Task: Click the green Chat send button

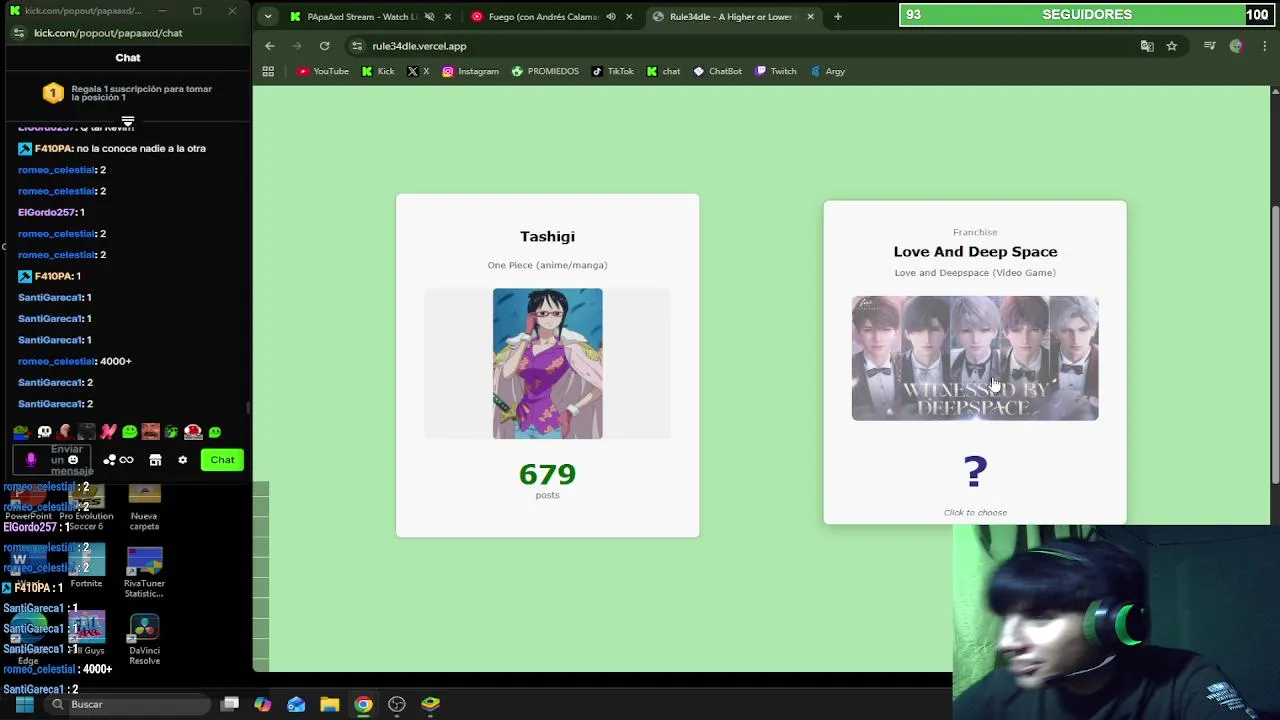Action: click(x=222, y=460)
